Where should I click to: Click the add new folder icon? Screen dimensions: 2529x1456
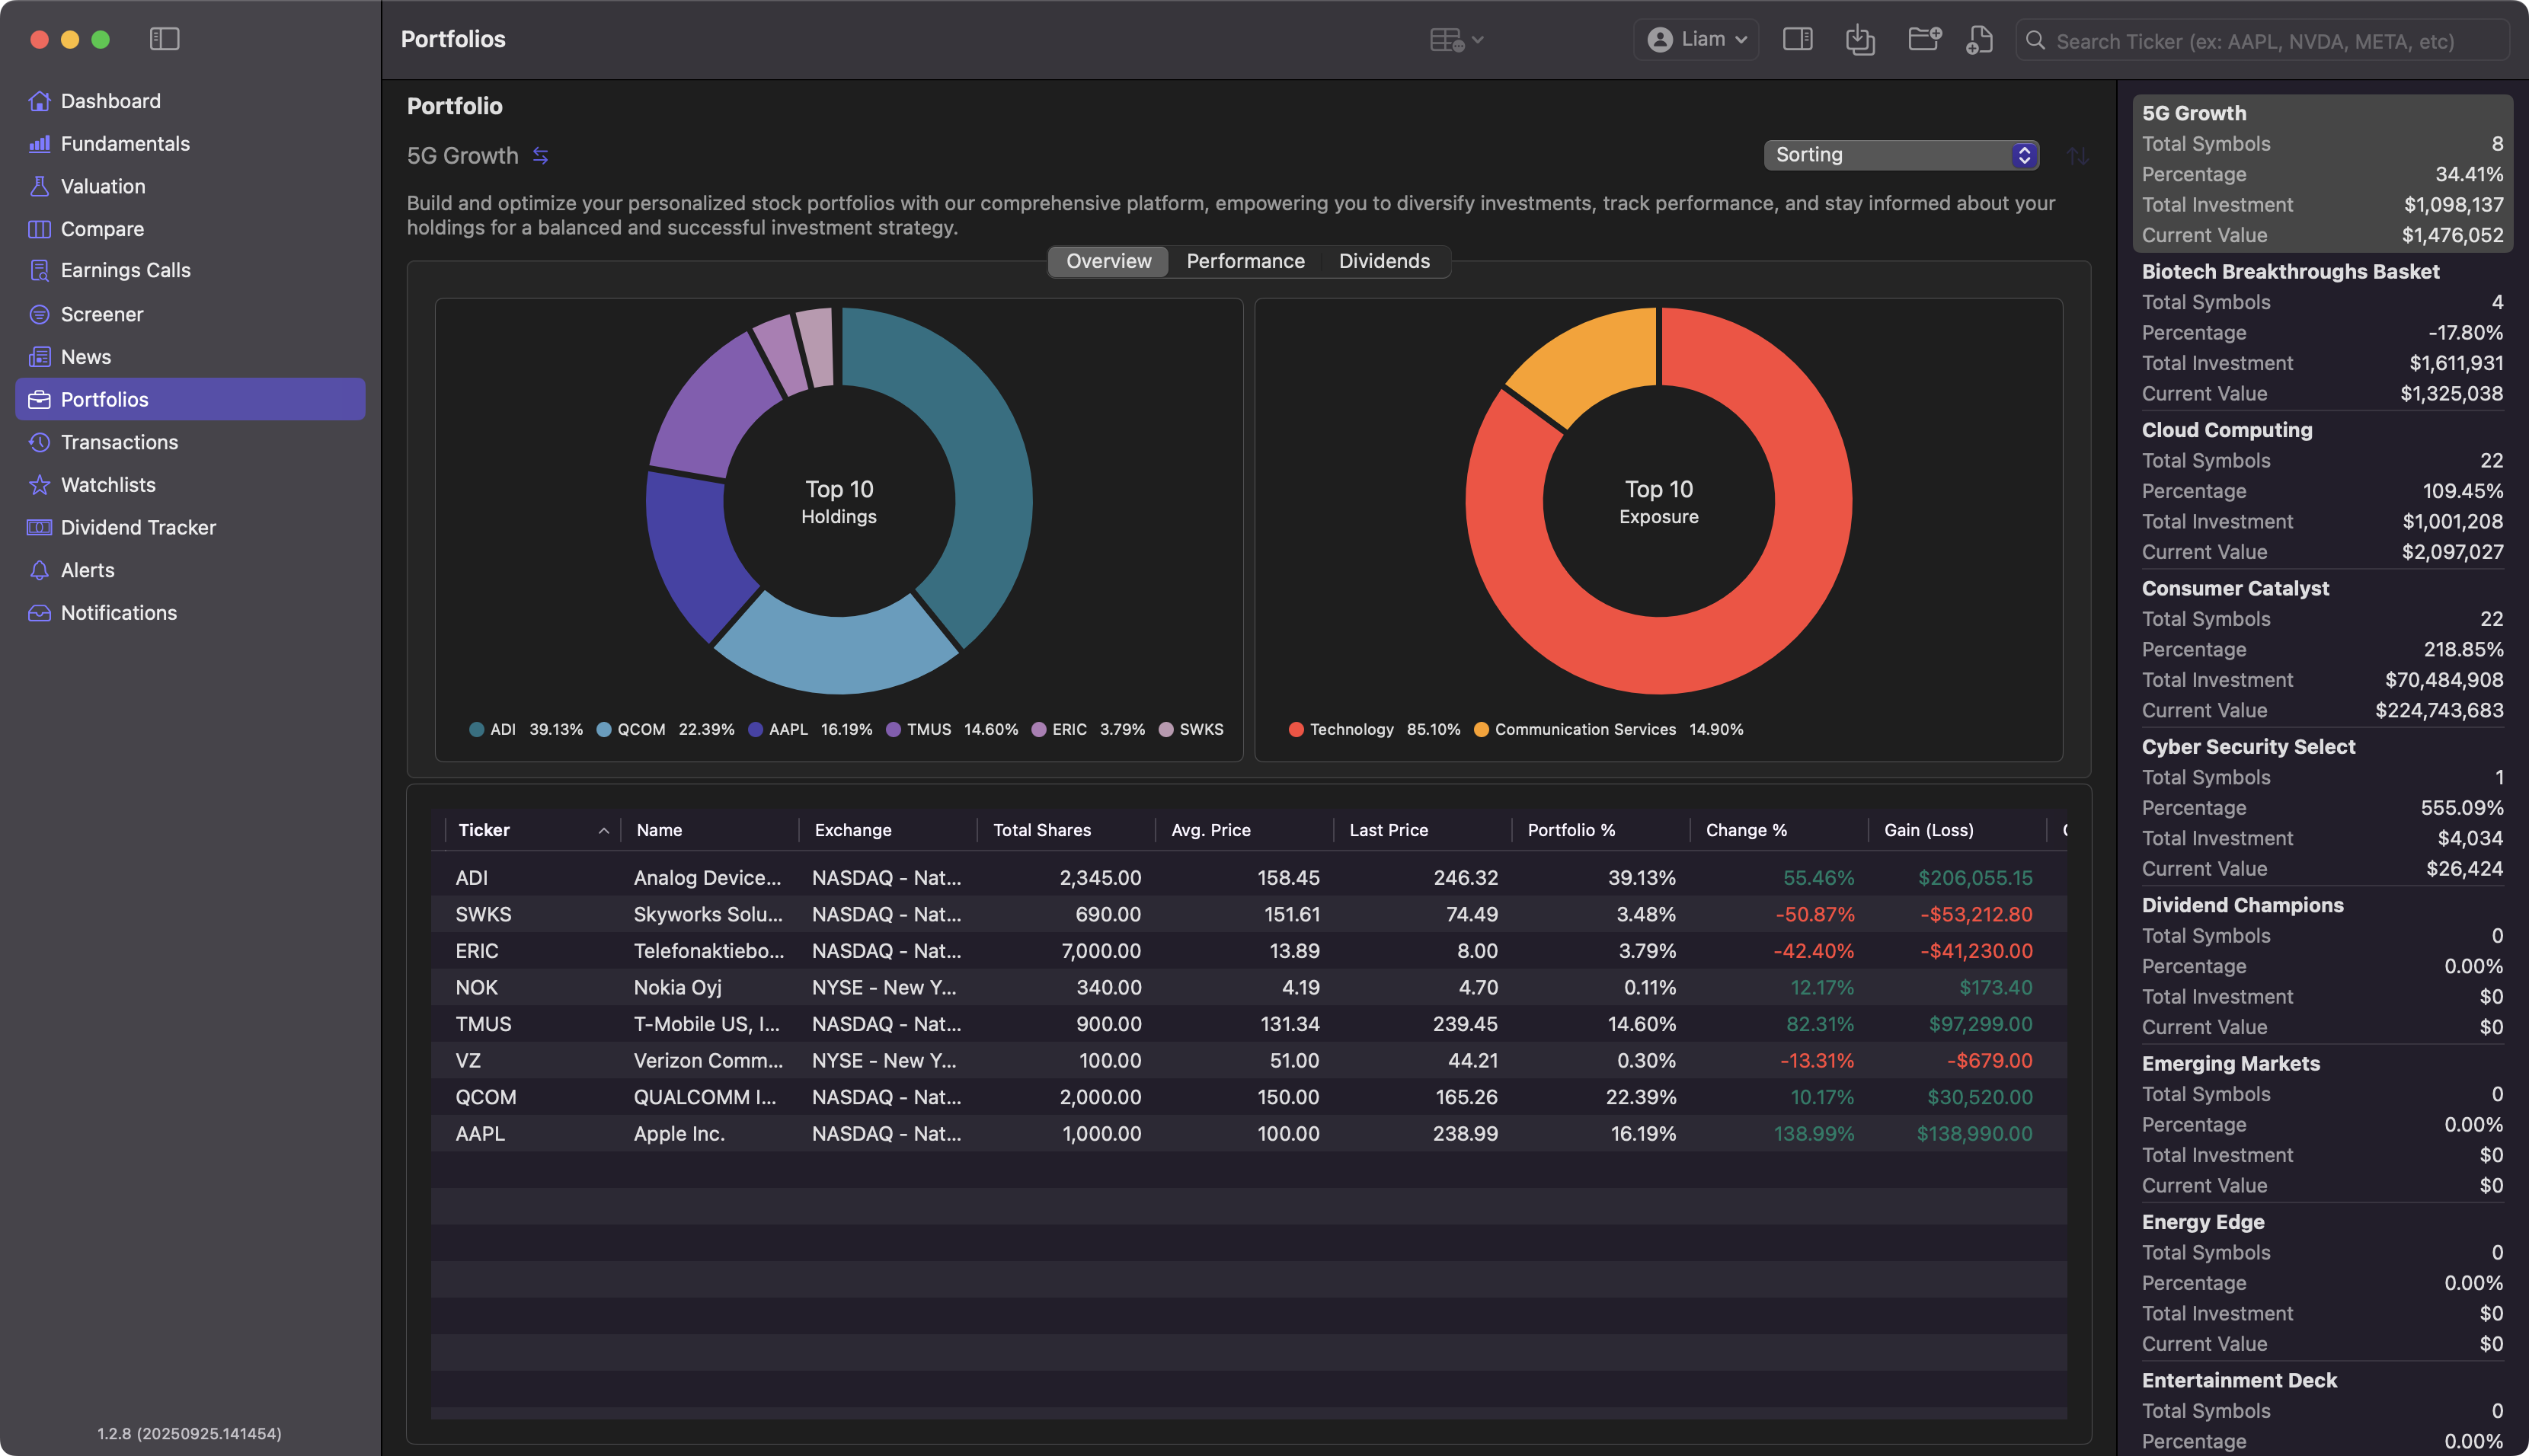point(1923,40)
